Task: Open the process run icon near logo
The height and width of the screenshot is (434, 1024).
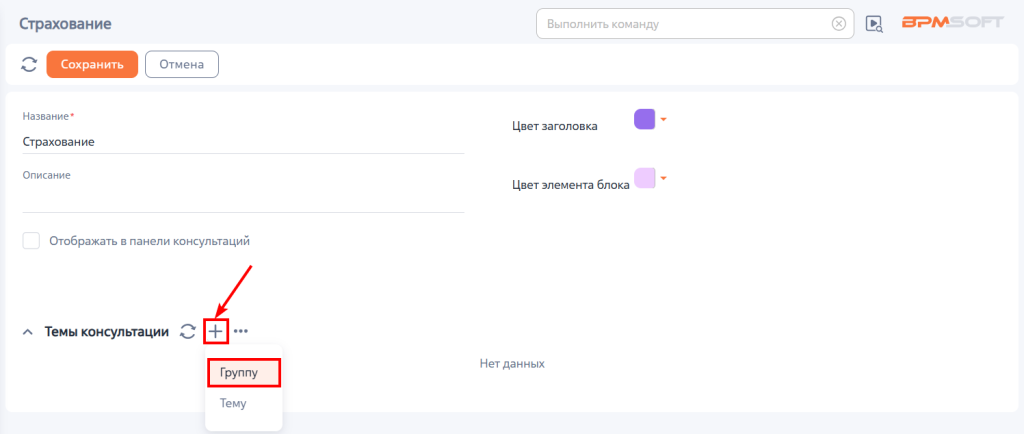Action: pos(874,24)
